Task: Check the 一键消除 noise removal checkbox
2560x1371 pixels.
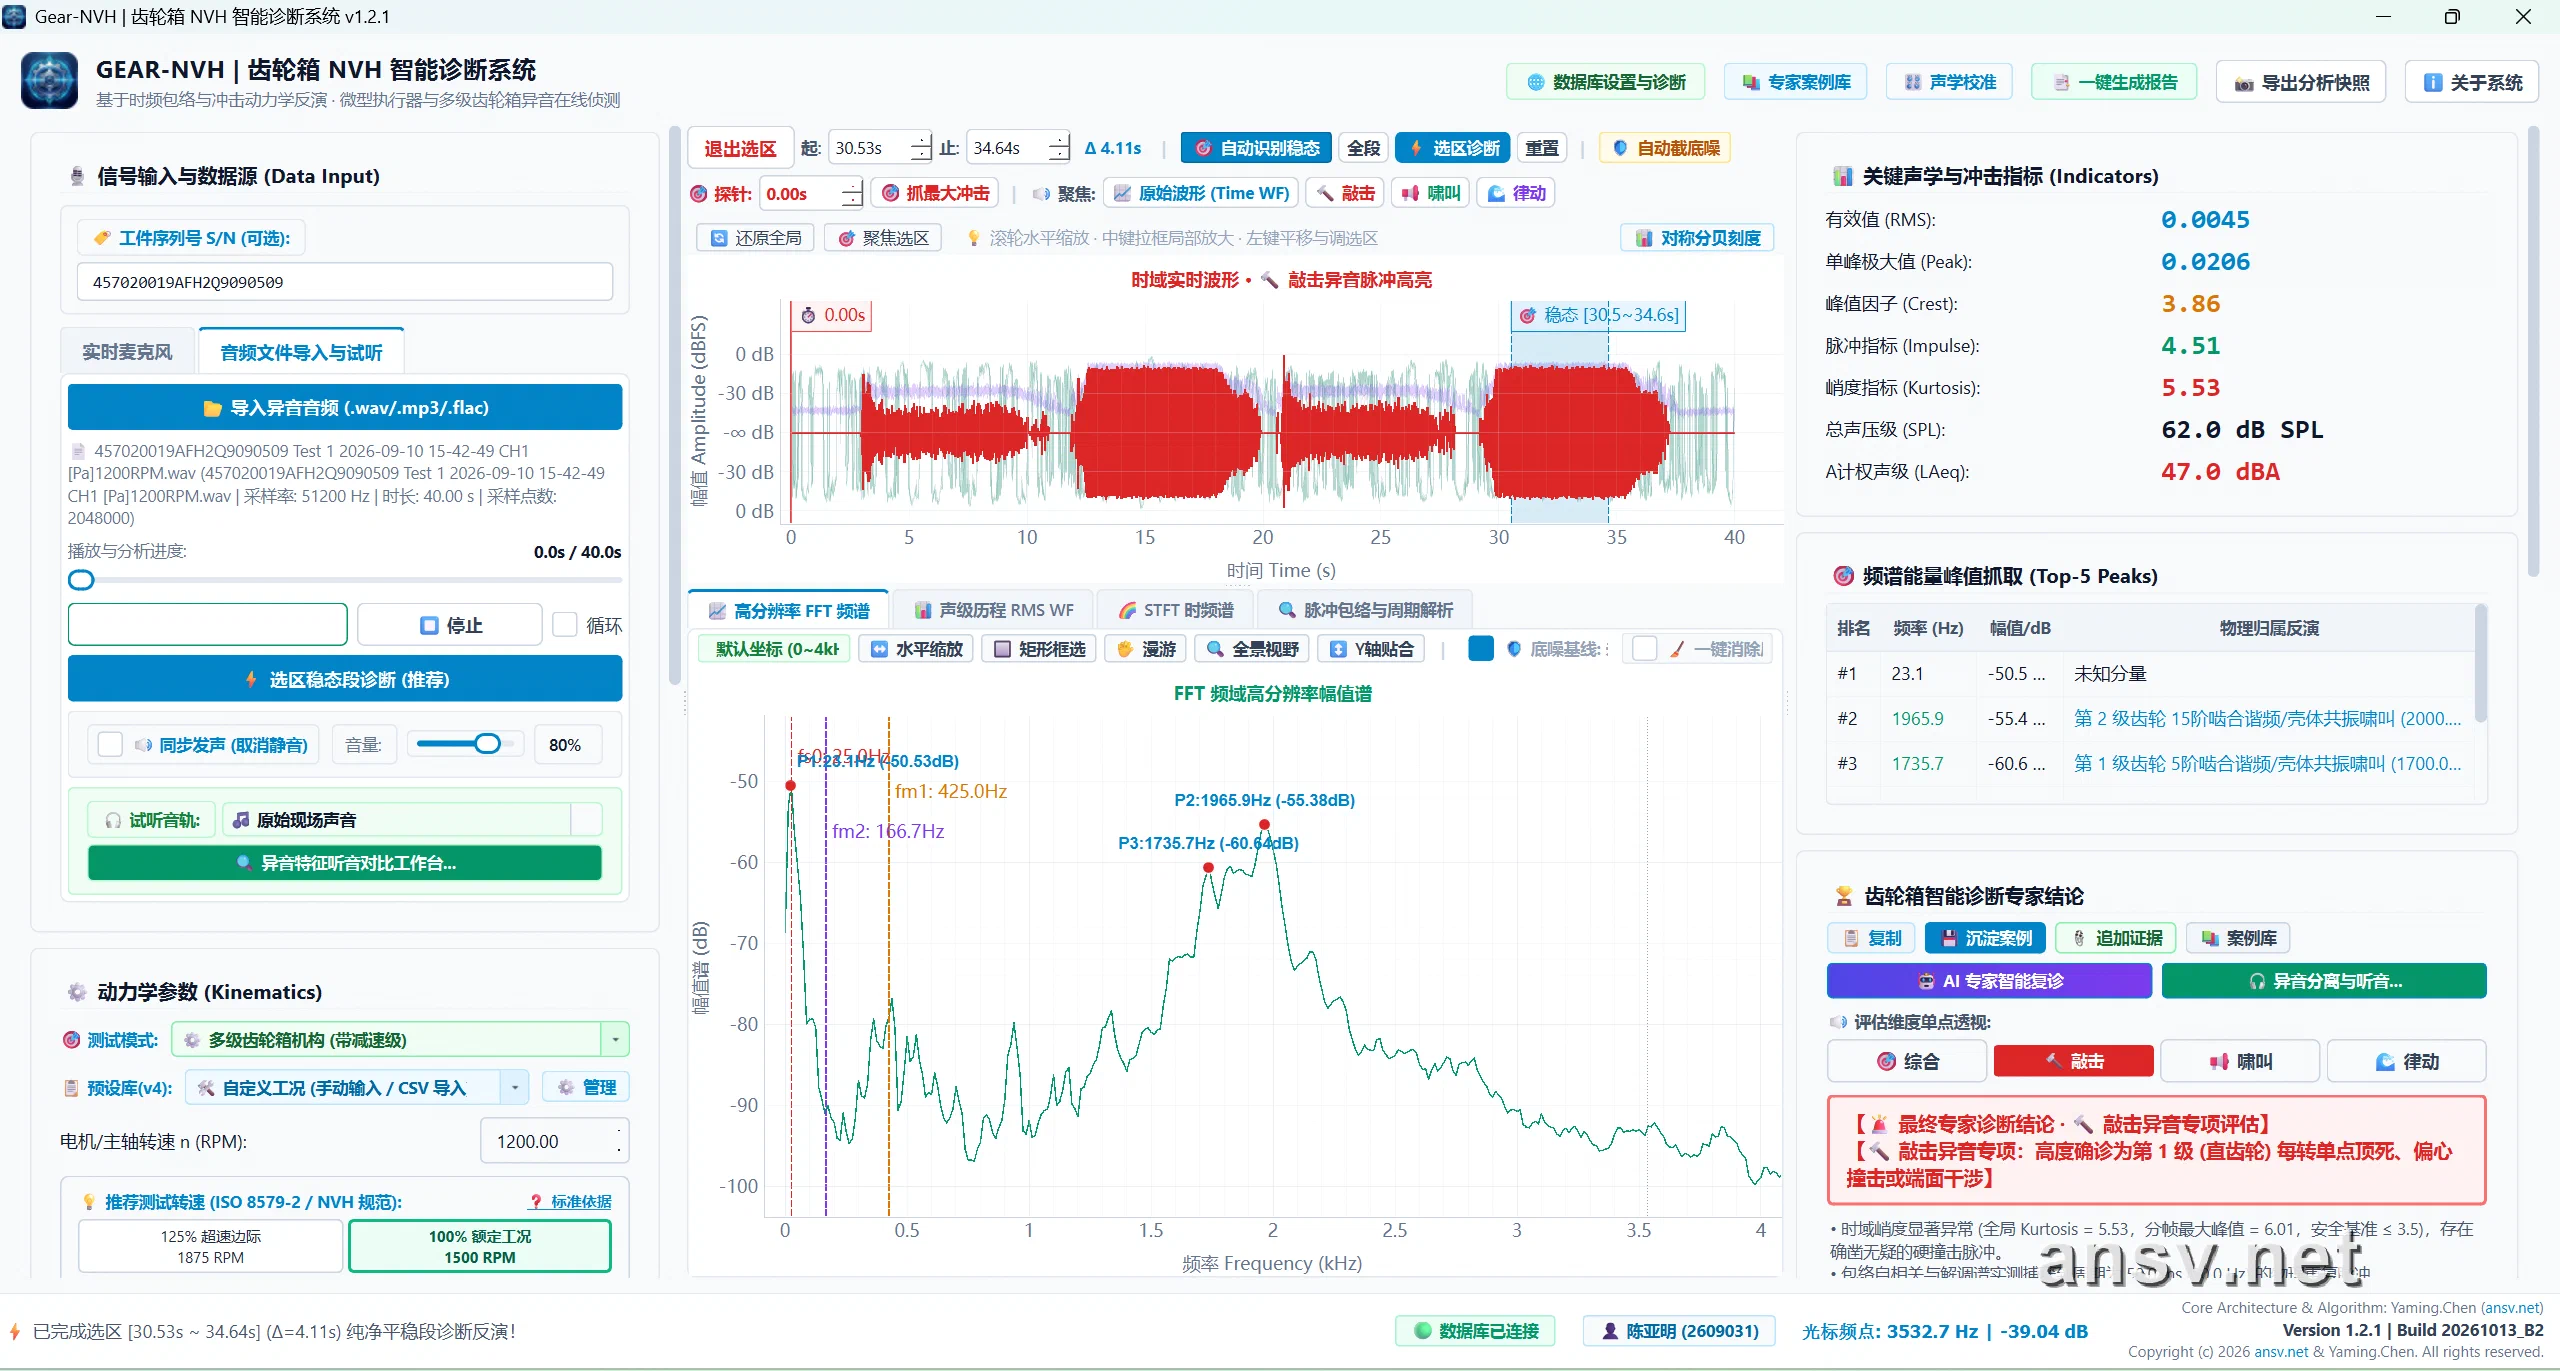Action: click(1644, 649)
